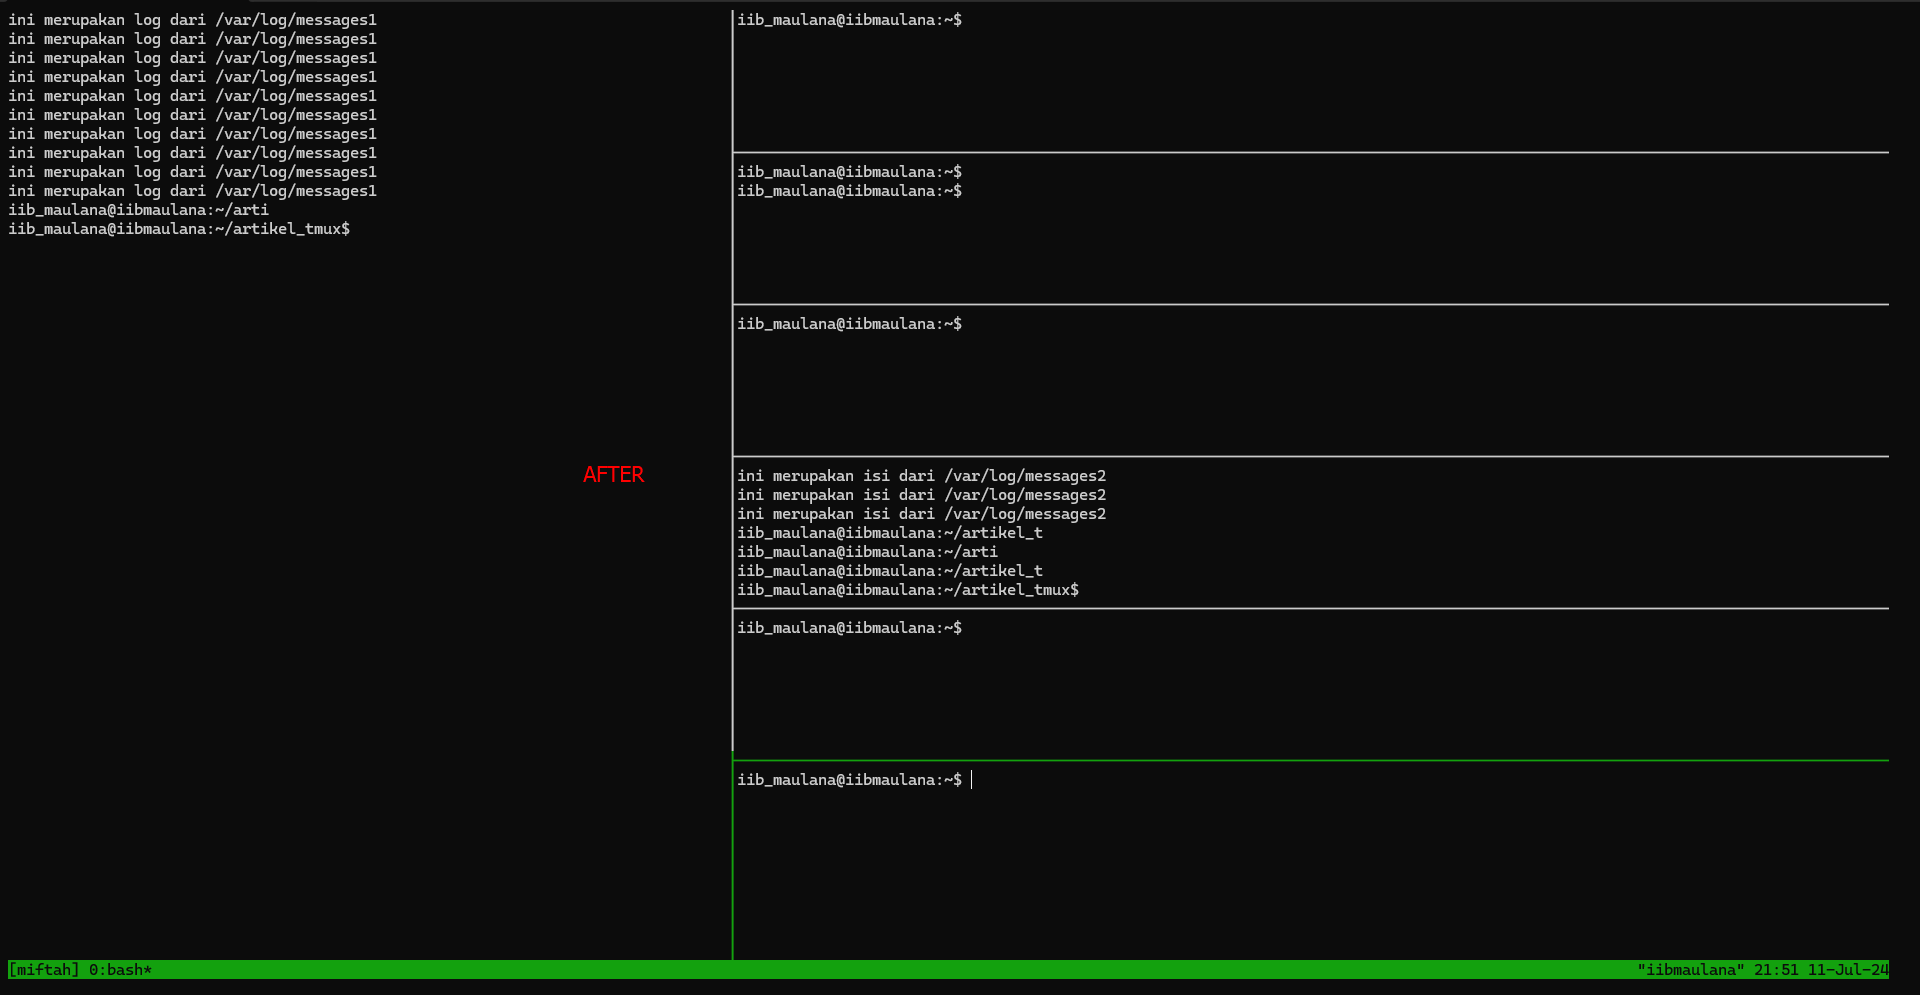Screen dimensions: 1920x995
Task: Click the prompt in the pane below messages2
Action: click(849, 628)
